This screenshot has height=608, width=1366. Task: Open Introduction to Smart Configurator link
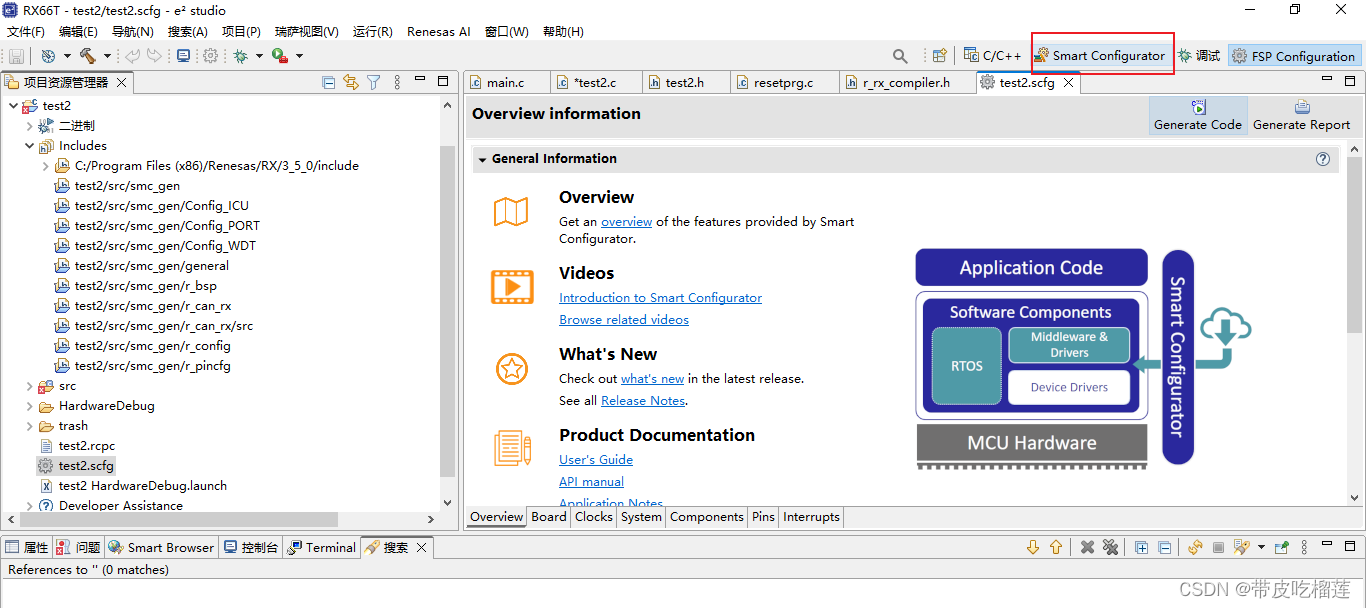coord(660,298)
